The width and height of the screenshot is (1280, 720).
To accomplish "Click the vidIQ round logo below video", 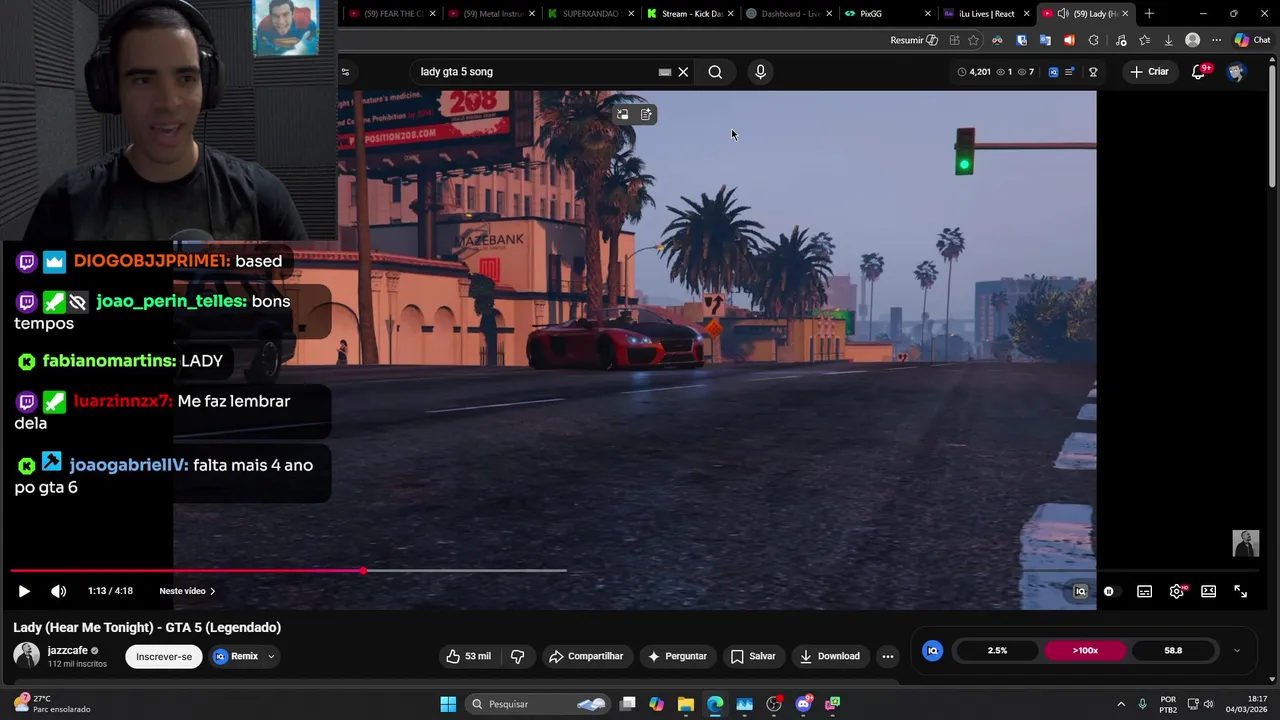I will click(x=932, y=651).
